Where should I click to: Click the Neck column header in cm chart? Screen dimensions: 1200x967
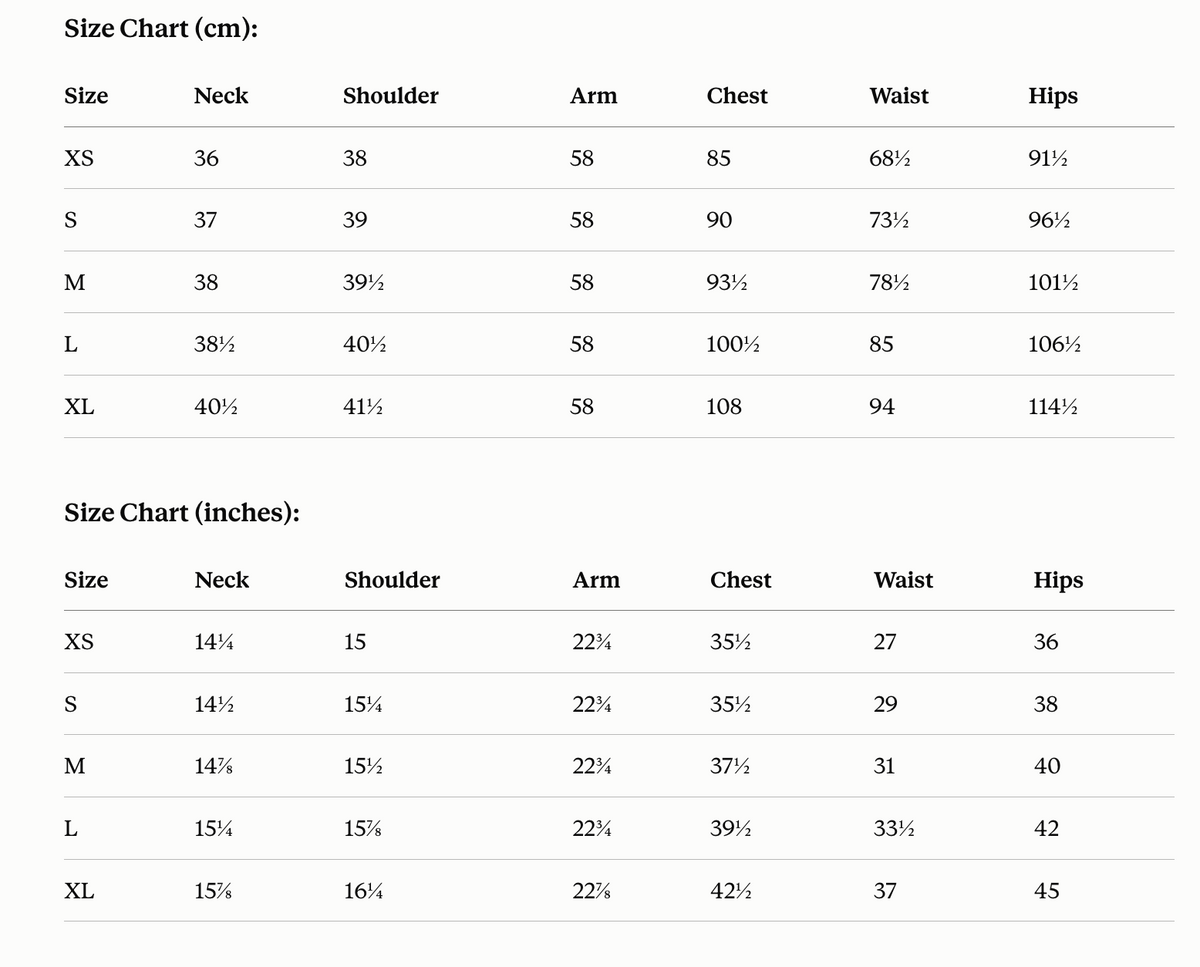(221, 96)
